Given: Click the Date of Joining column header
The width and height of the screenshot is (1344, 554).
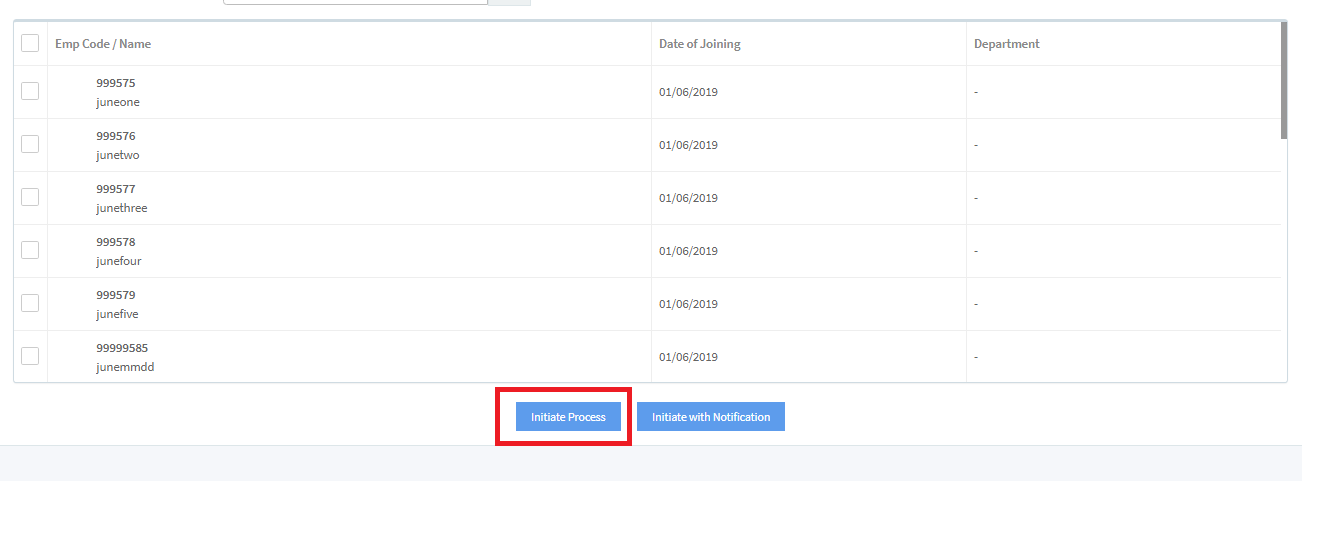Looking at the screenshot, I should (700, 44).
